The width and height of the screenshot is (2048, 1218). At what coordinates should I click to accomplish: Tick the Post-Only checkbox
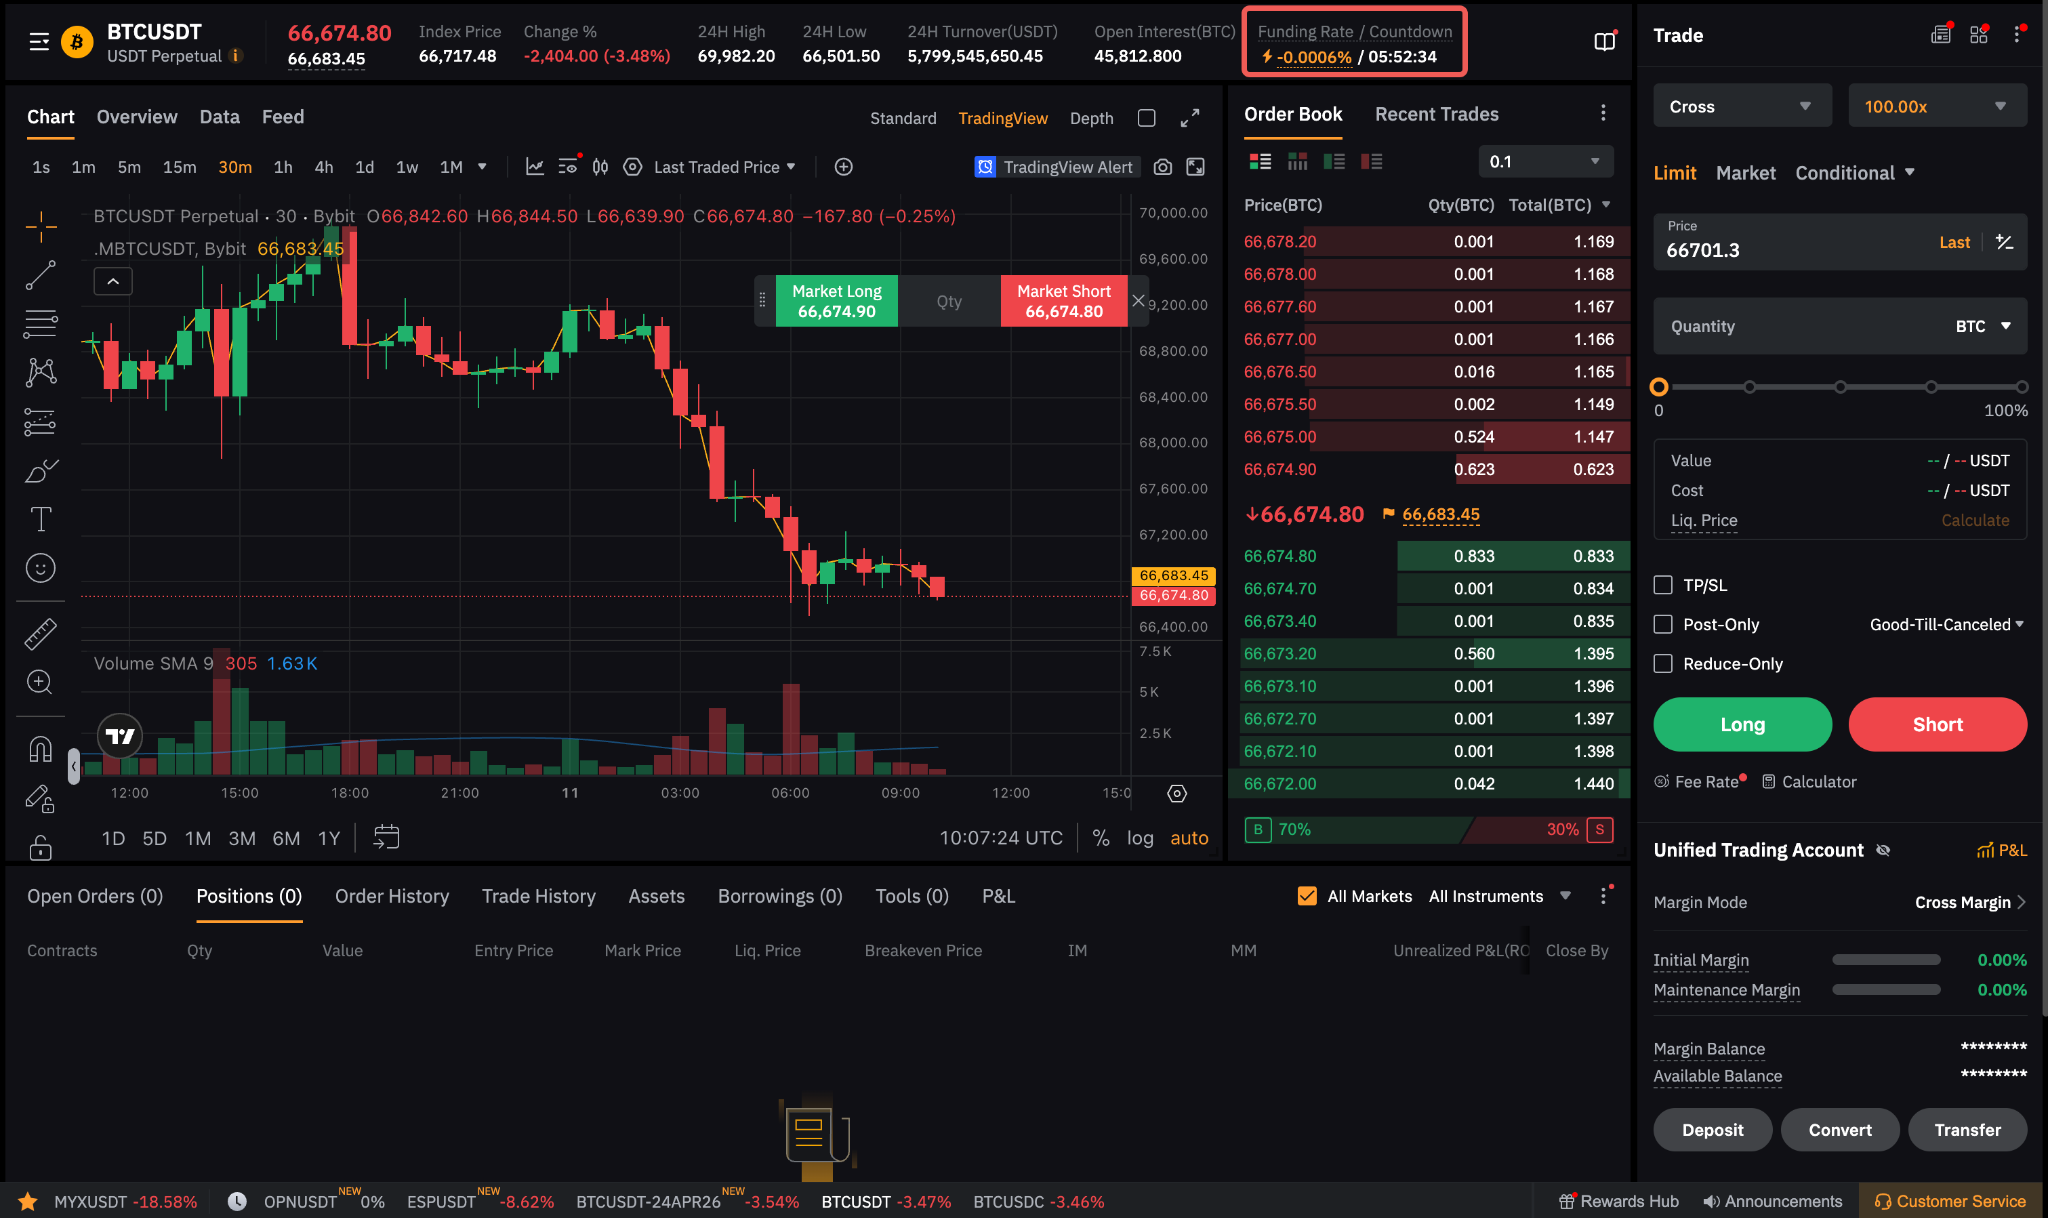1663,624
